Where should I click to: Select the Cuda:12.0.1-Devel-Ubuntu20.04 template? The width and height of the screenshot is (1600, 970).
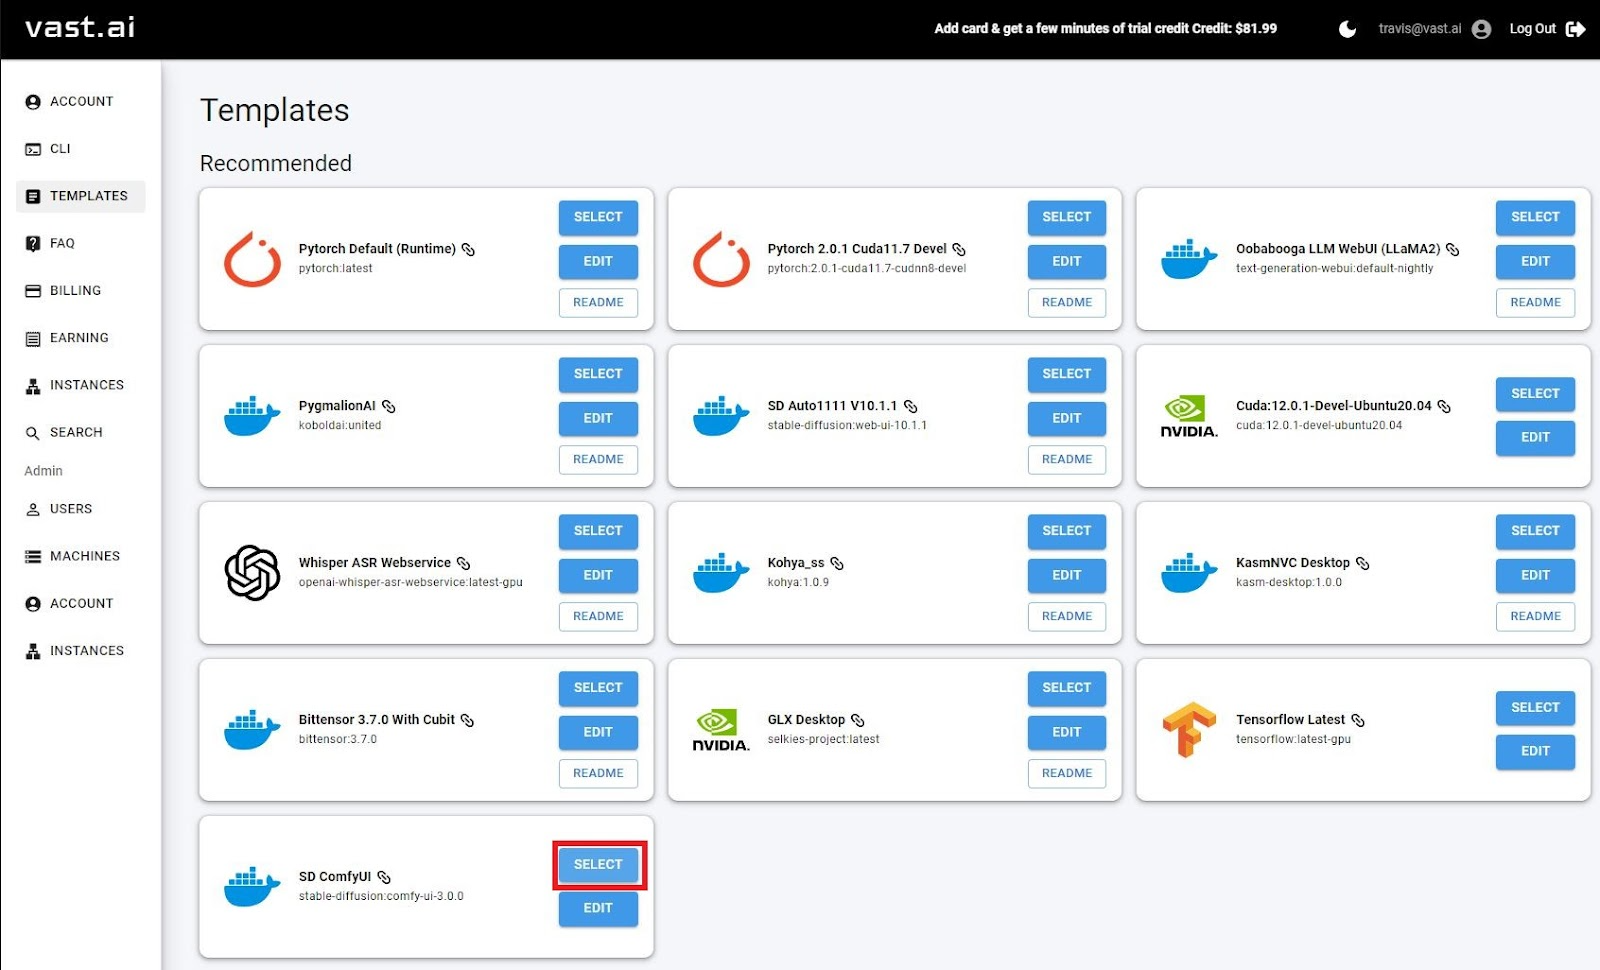1535,394
